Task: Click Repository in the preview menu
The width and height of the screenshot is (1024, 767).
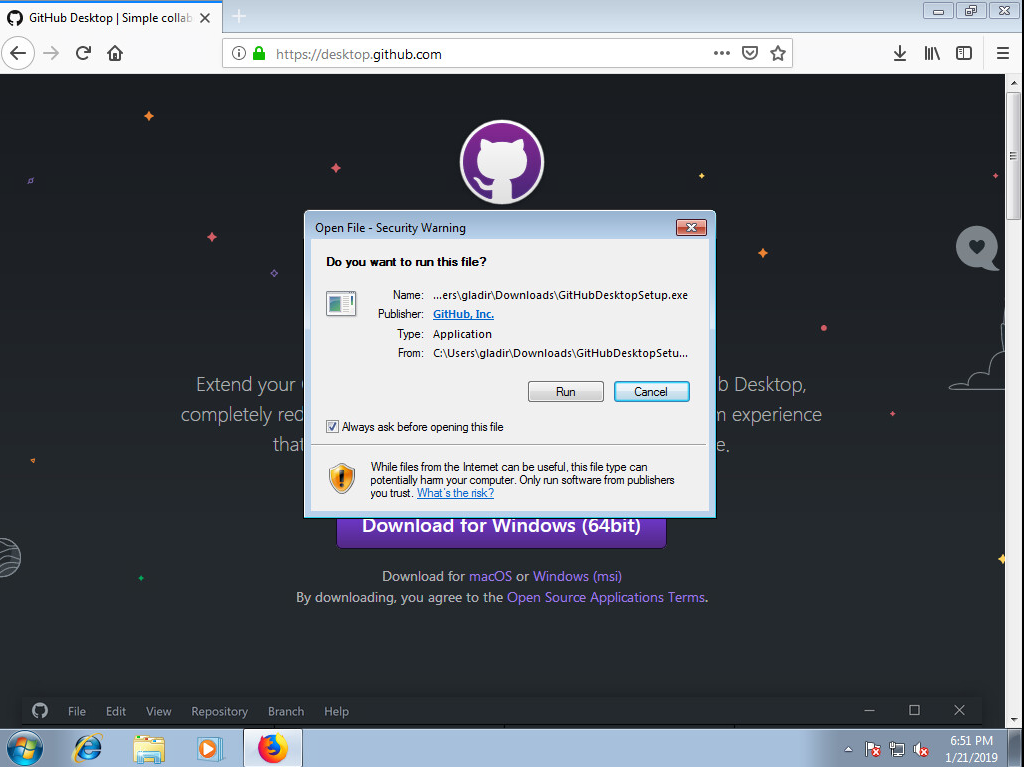Action: pyautogui.click(x=219, y=711)
